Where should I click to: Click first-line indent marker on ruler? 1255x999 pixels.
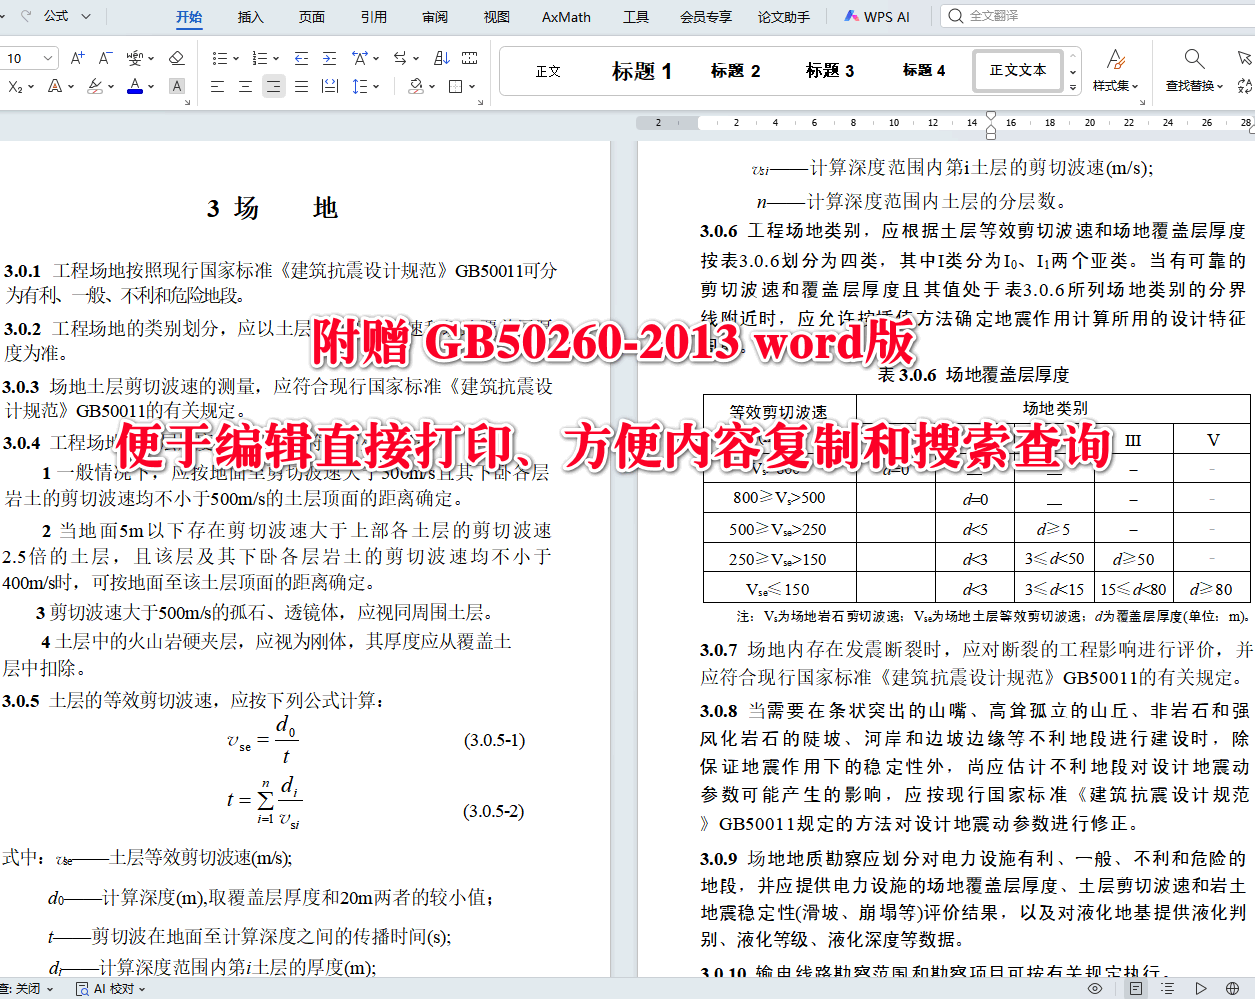click(x=991, y=116)
